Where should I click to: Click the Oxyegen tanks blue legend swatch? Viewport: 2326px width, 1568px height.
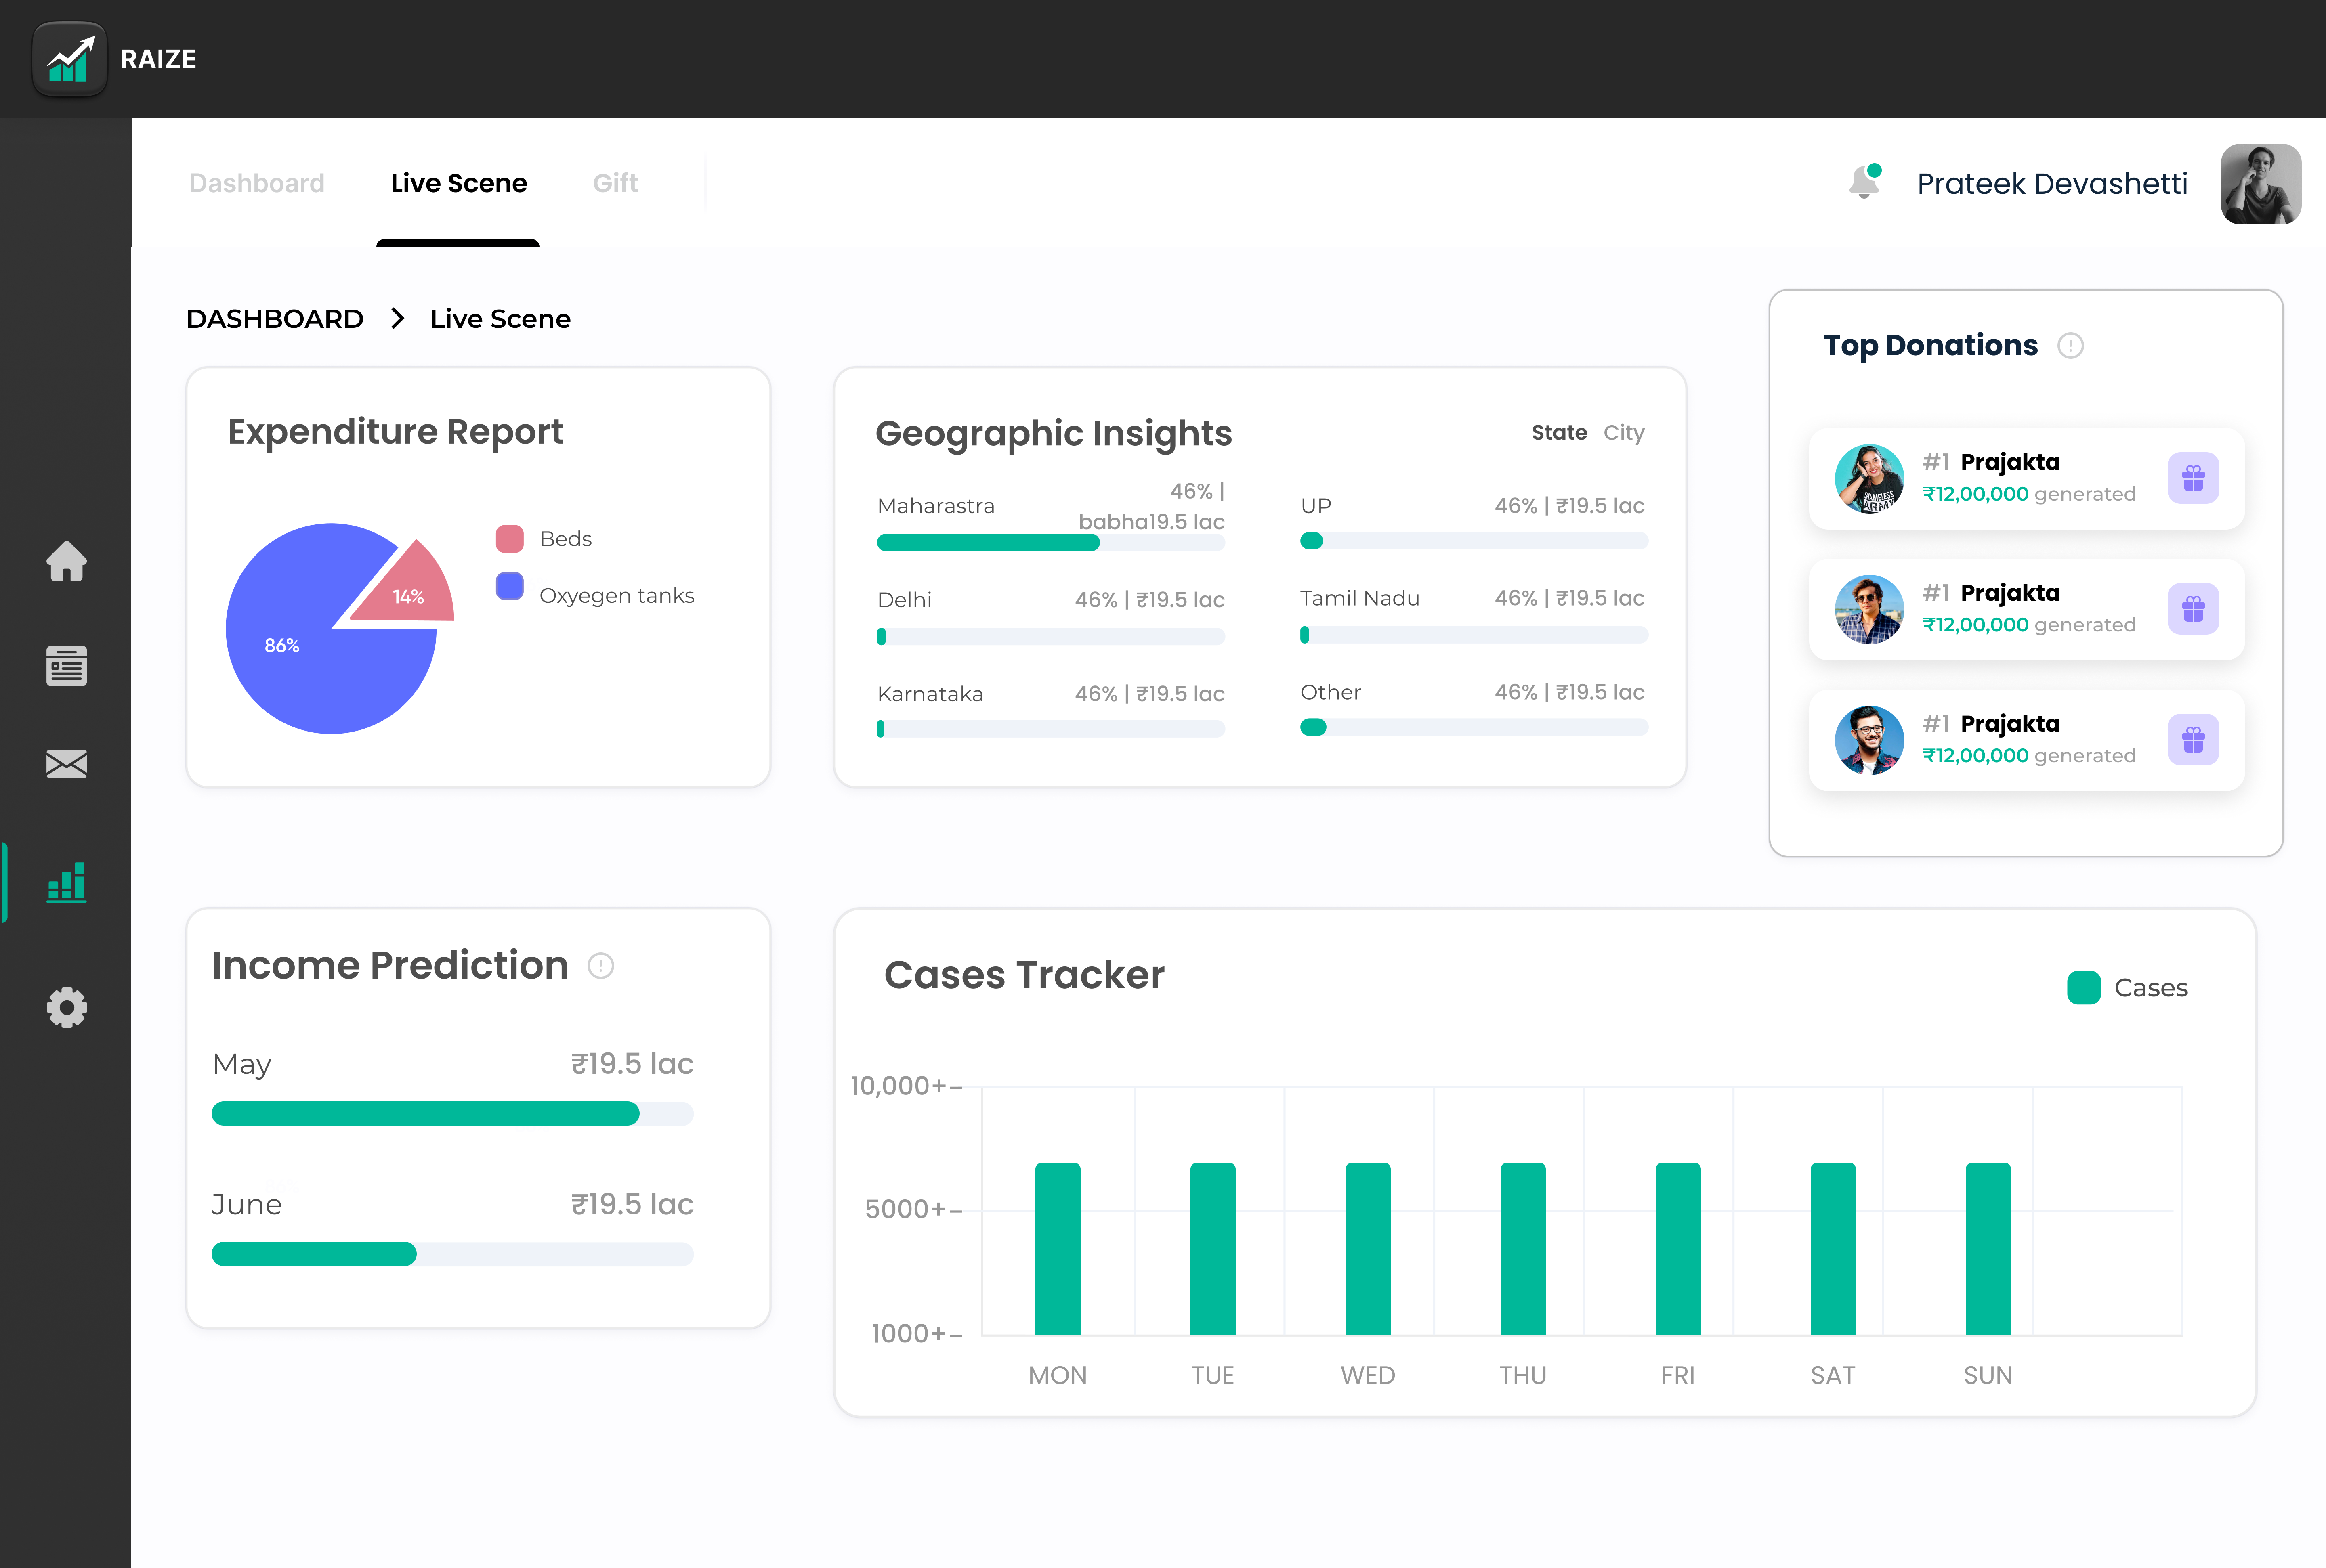510,586
